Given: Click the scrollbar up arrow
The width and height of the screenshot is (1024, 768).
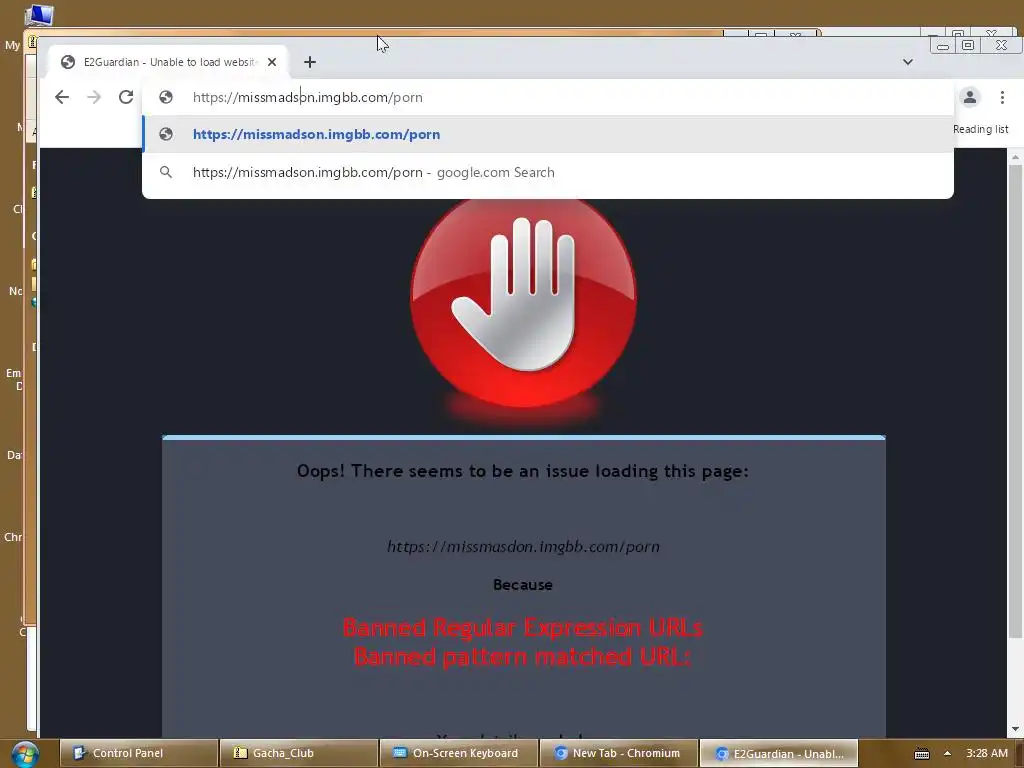Looking at the screenshot, I should 1015,157.
